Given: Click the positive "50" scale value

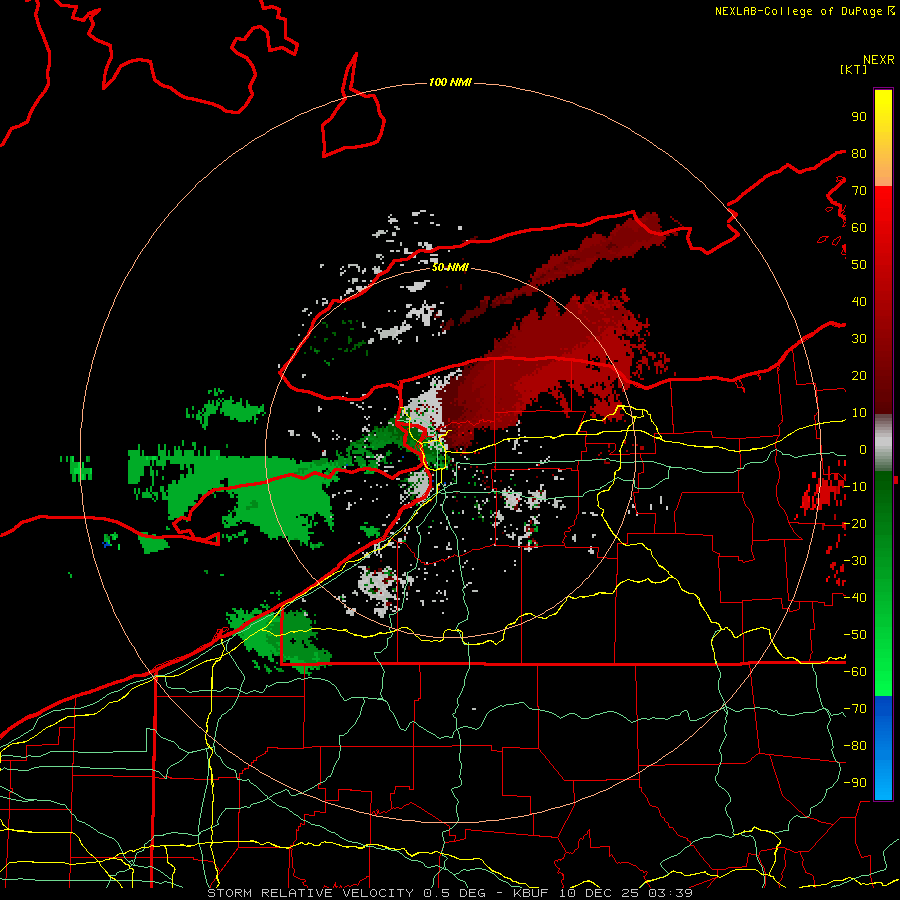Looking at the screenshot, I should point(859,265).
